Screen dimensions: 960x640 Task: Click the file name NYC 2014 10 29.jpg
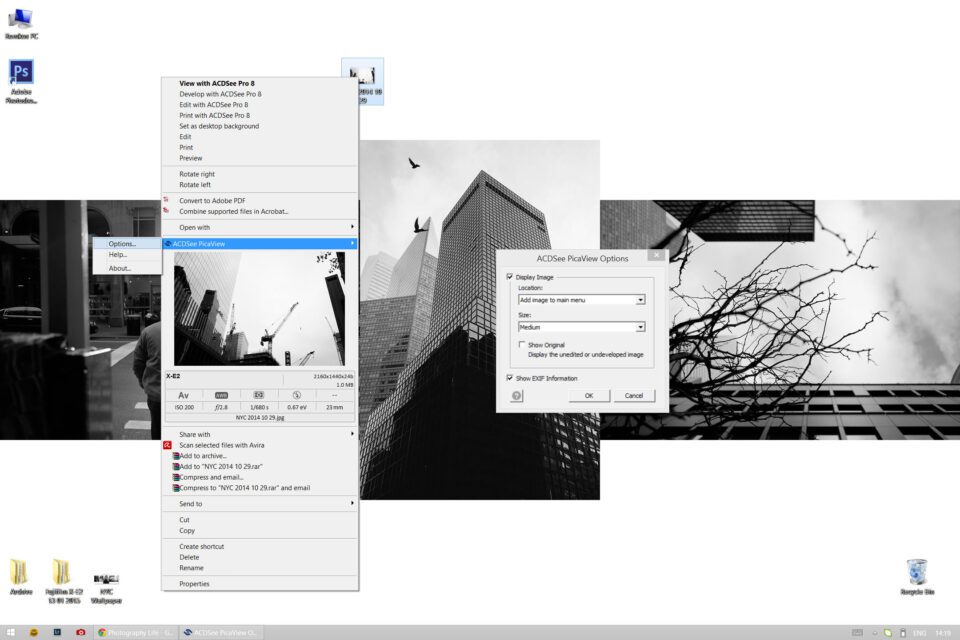[x=260, y=418]
